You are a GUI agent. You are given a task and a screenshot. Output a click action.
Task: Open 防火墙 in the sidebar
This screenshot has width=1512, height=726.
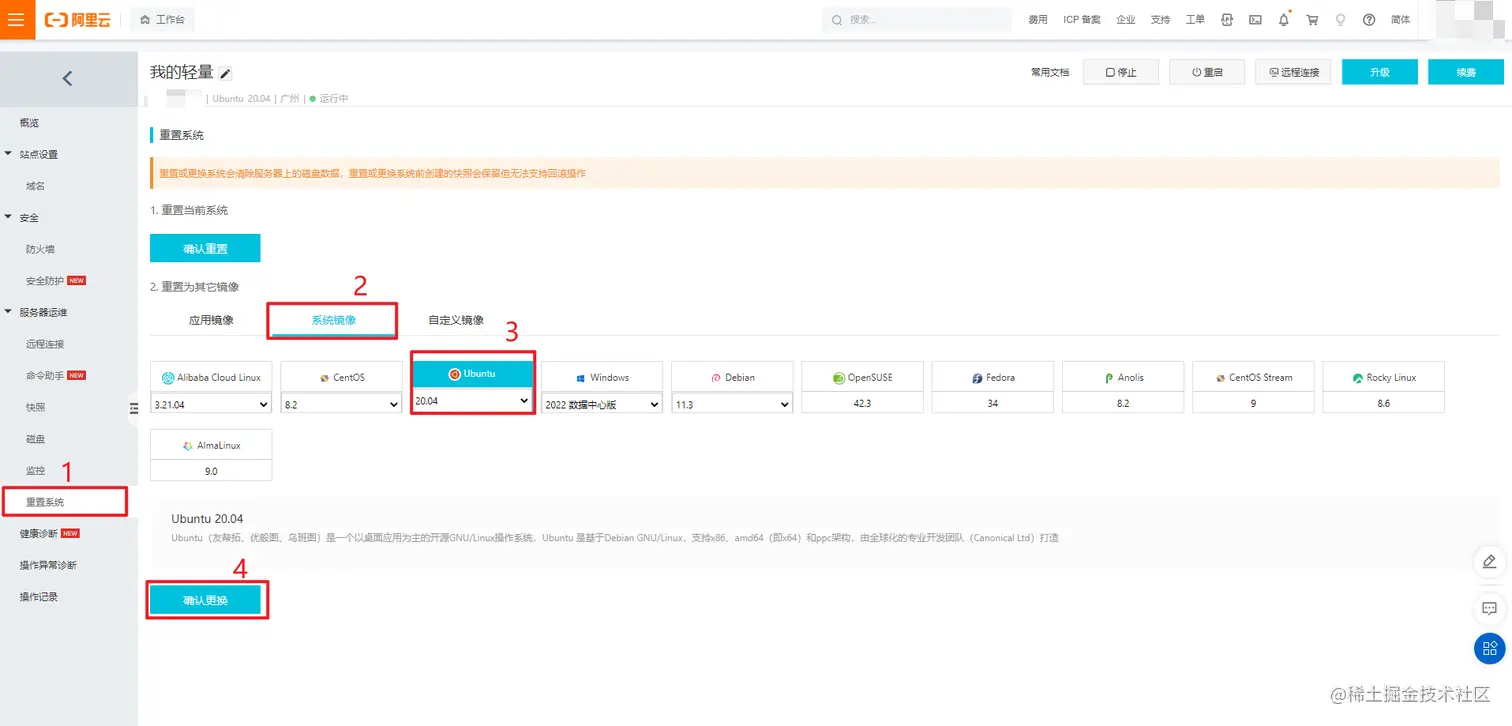tap(40, 249)
